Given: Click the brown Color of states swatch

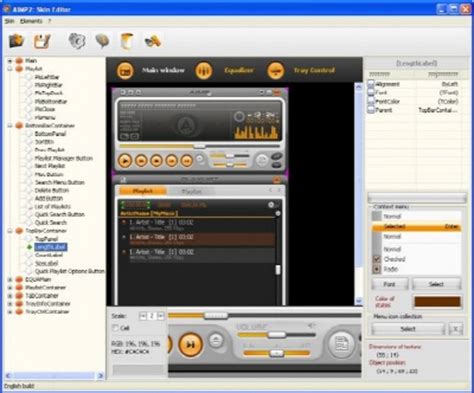Looking at the screenshot, I should (437, 302).
